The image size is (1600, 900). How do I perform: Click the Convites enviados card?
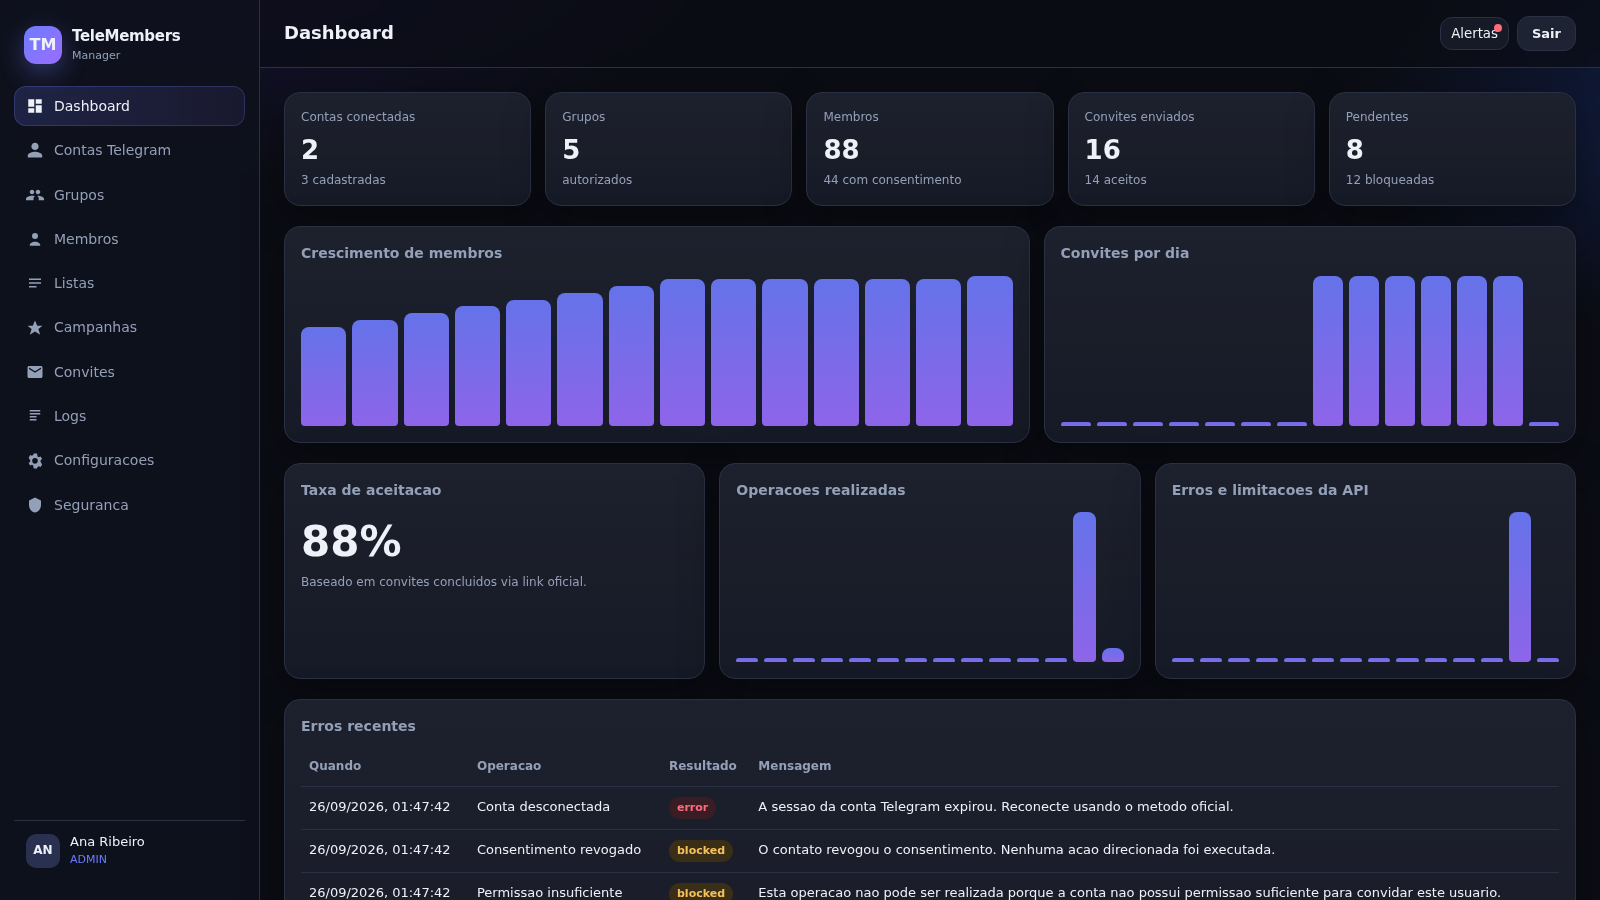(x=1191, y=149)
